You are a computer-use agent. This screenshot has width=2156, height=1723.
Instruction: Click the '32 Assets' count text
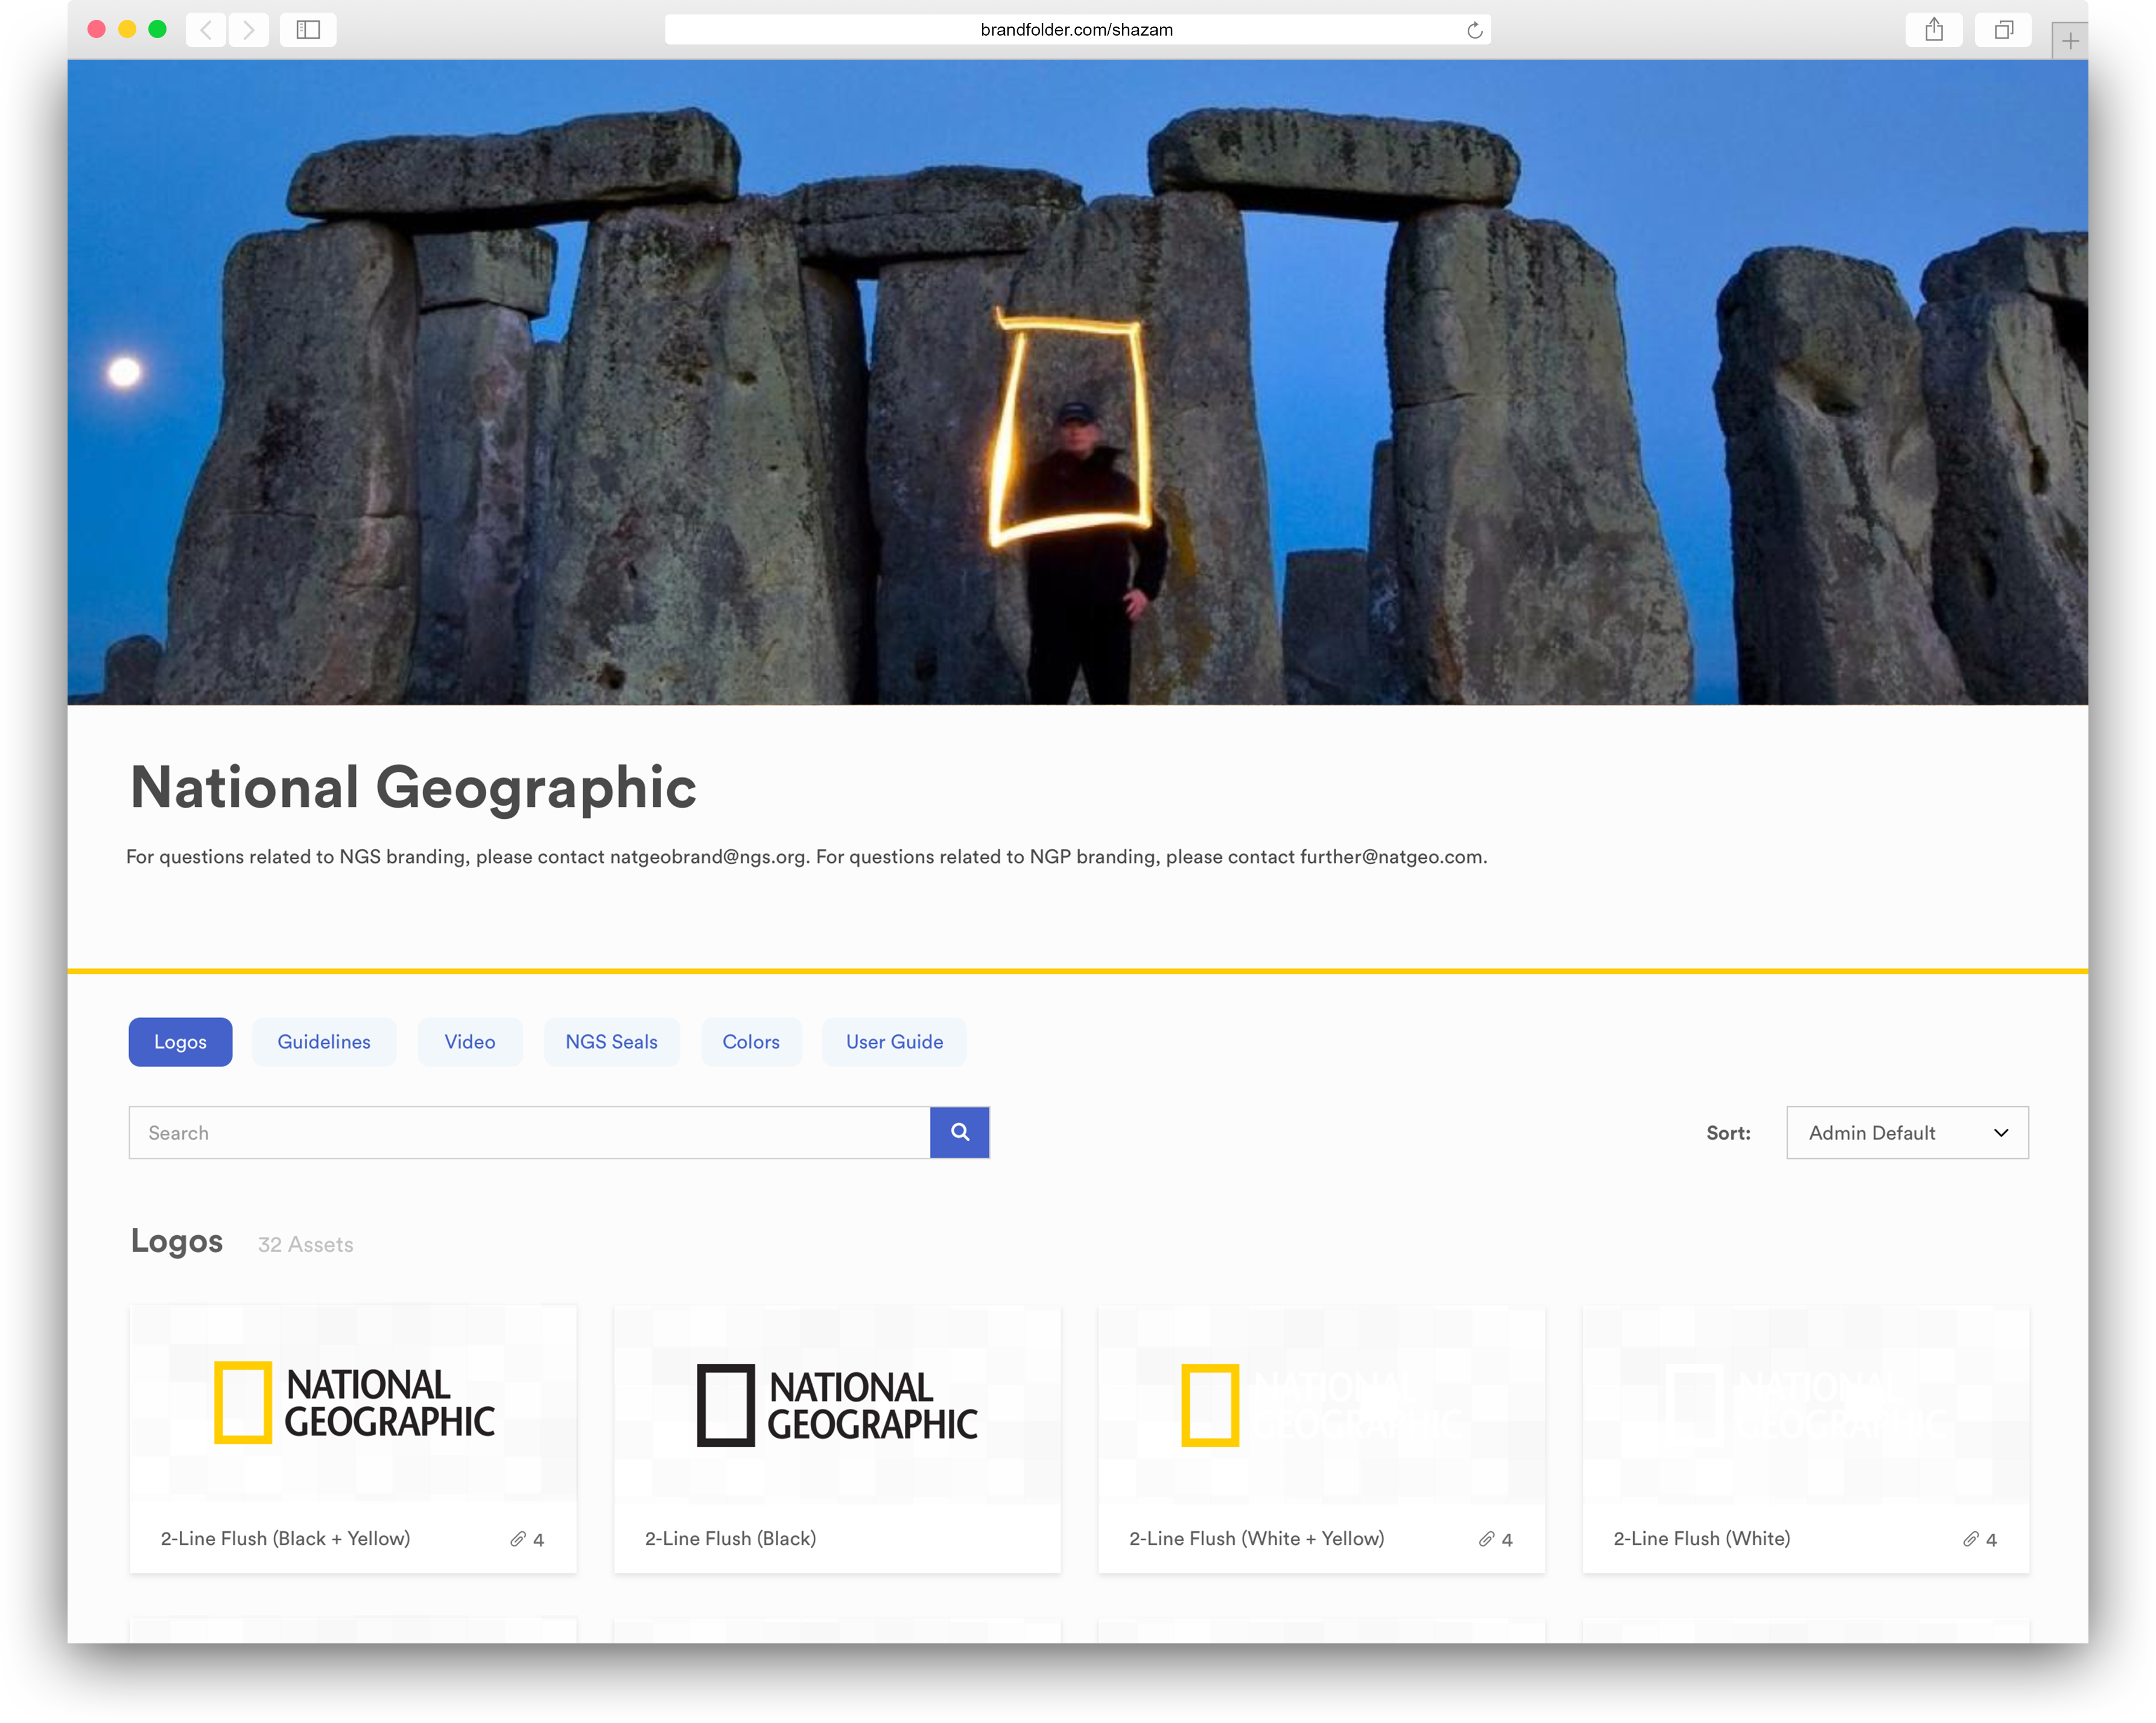click(306, 1244)
